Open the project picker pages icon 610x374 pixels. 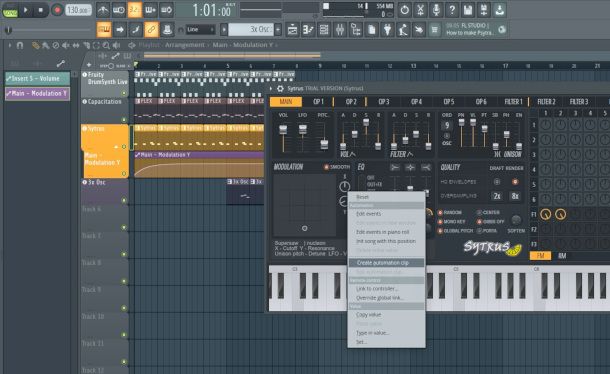[x=372, y=30]
